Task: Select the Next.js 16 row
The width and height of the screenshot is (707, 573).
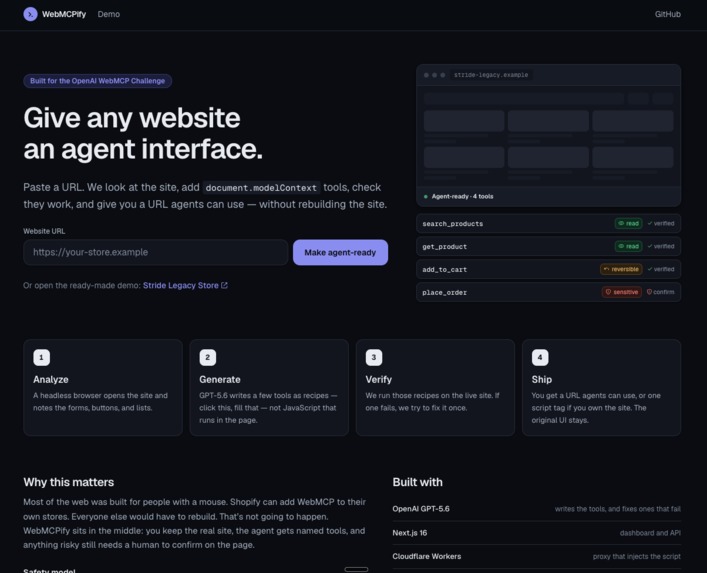Action: point(537,533)
